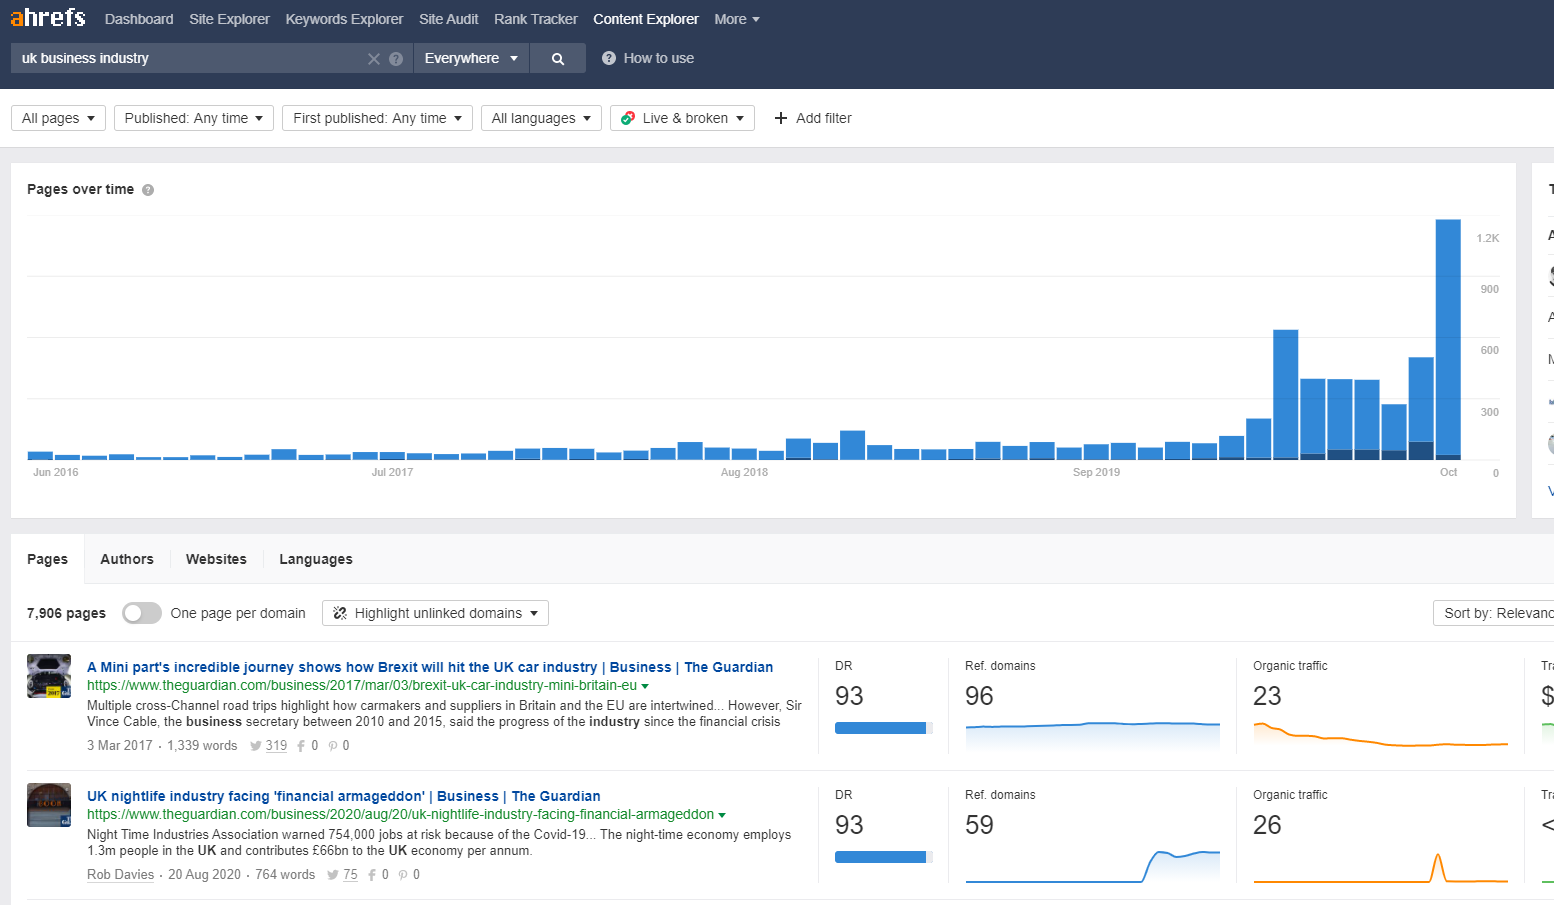Click the Highlight unlinked domains icon
Viewport: 1554px width, 905px height.
pyautogui.click(x=340, y=613)
